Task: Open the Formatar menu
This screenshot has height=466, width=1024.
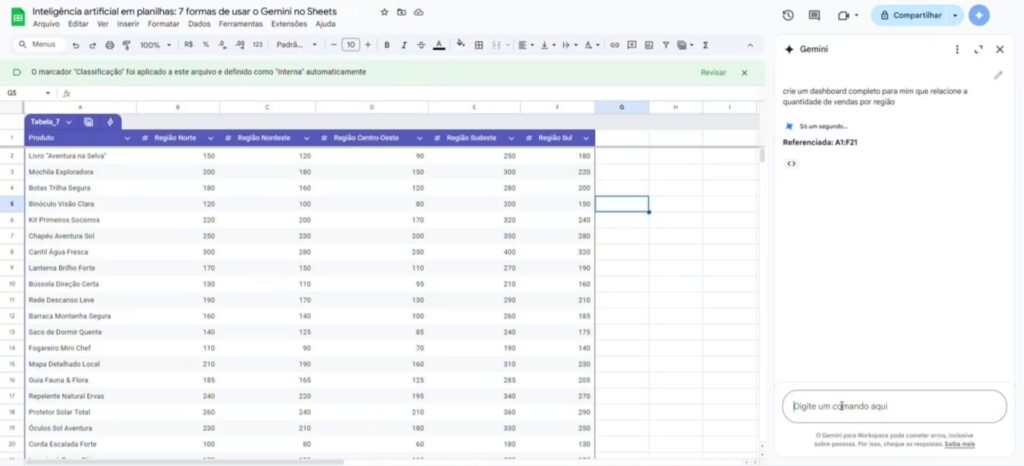Action: (163, 24)
